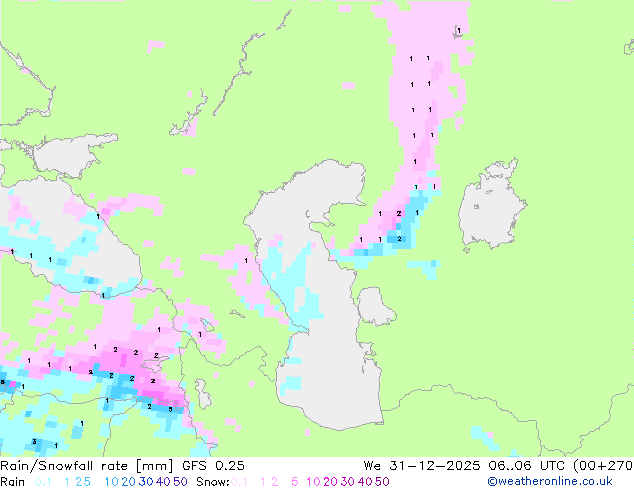Click the snow legend value 10
The height and width of the screenshot is (490, 634).
tap(313, 482)
